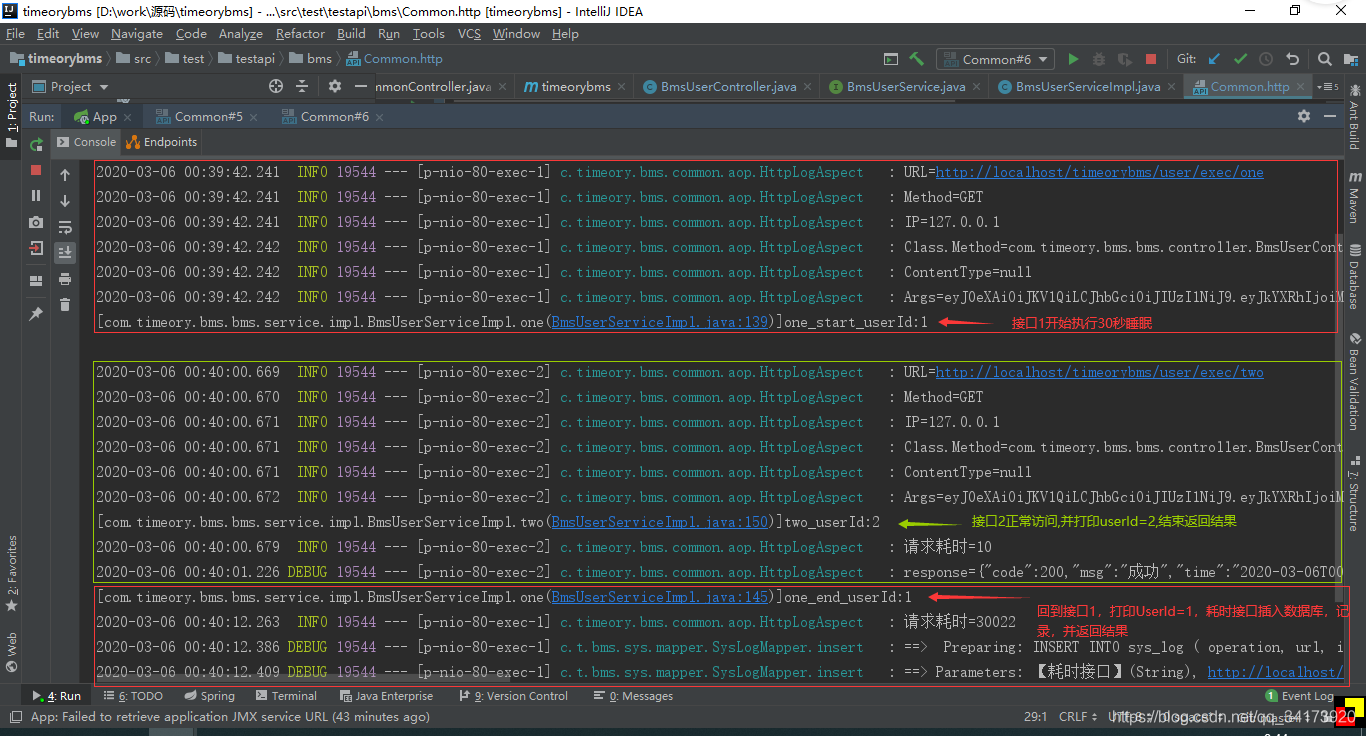The width and height of the screenshot is (1366, 736).
Task: Go down the stack trace with down arrow
Action: (65, 200)
